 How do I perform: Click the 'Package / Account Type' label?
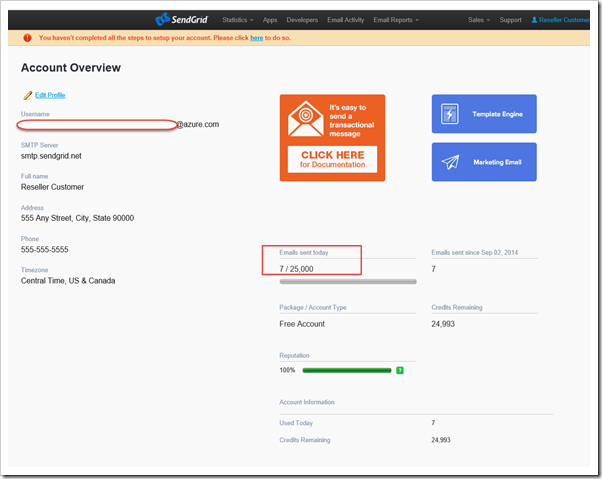point(313,307)
